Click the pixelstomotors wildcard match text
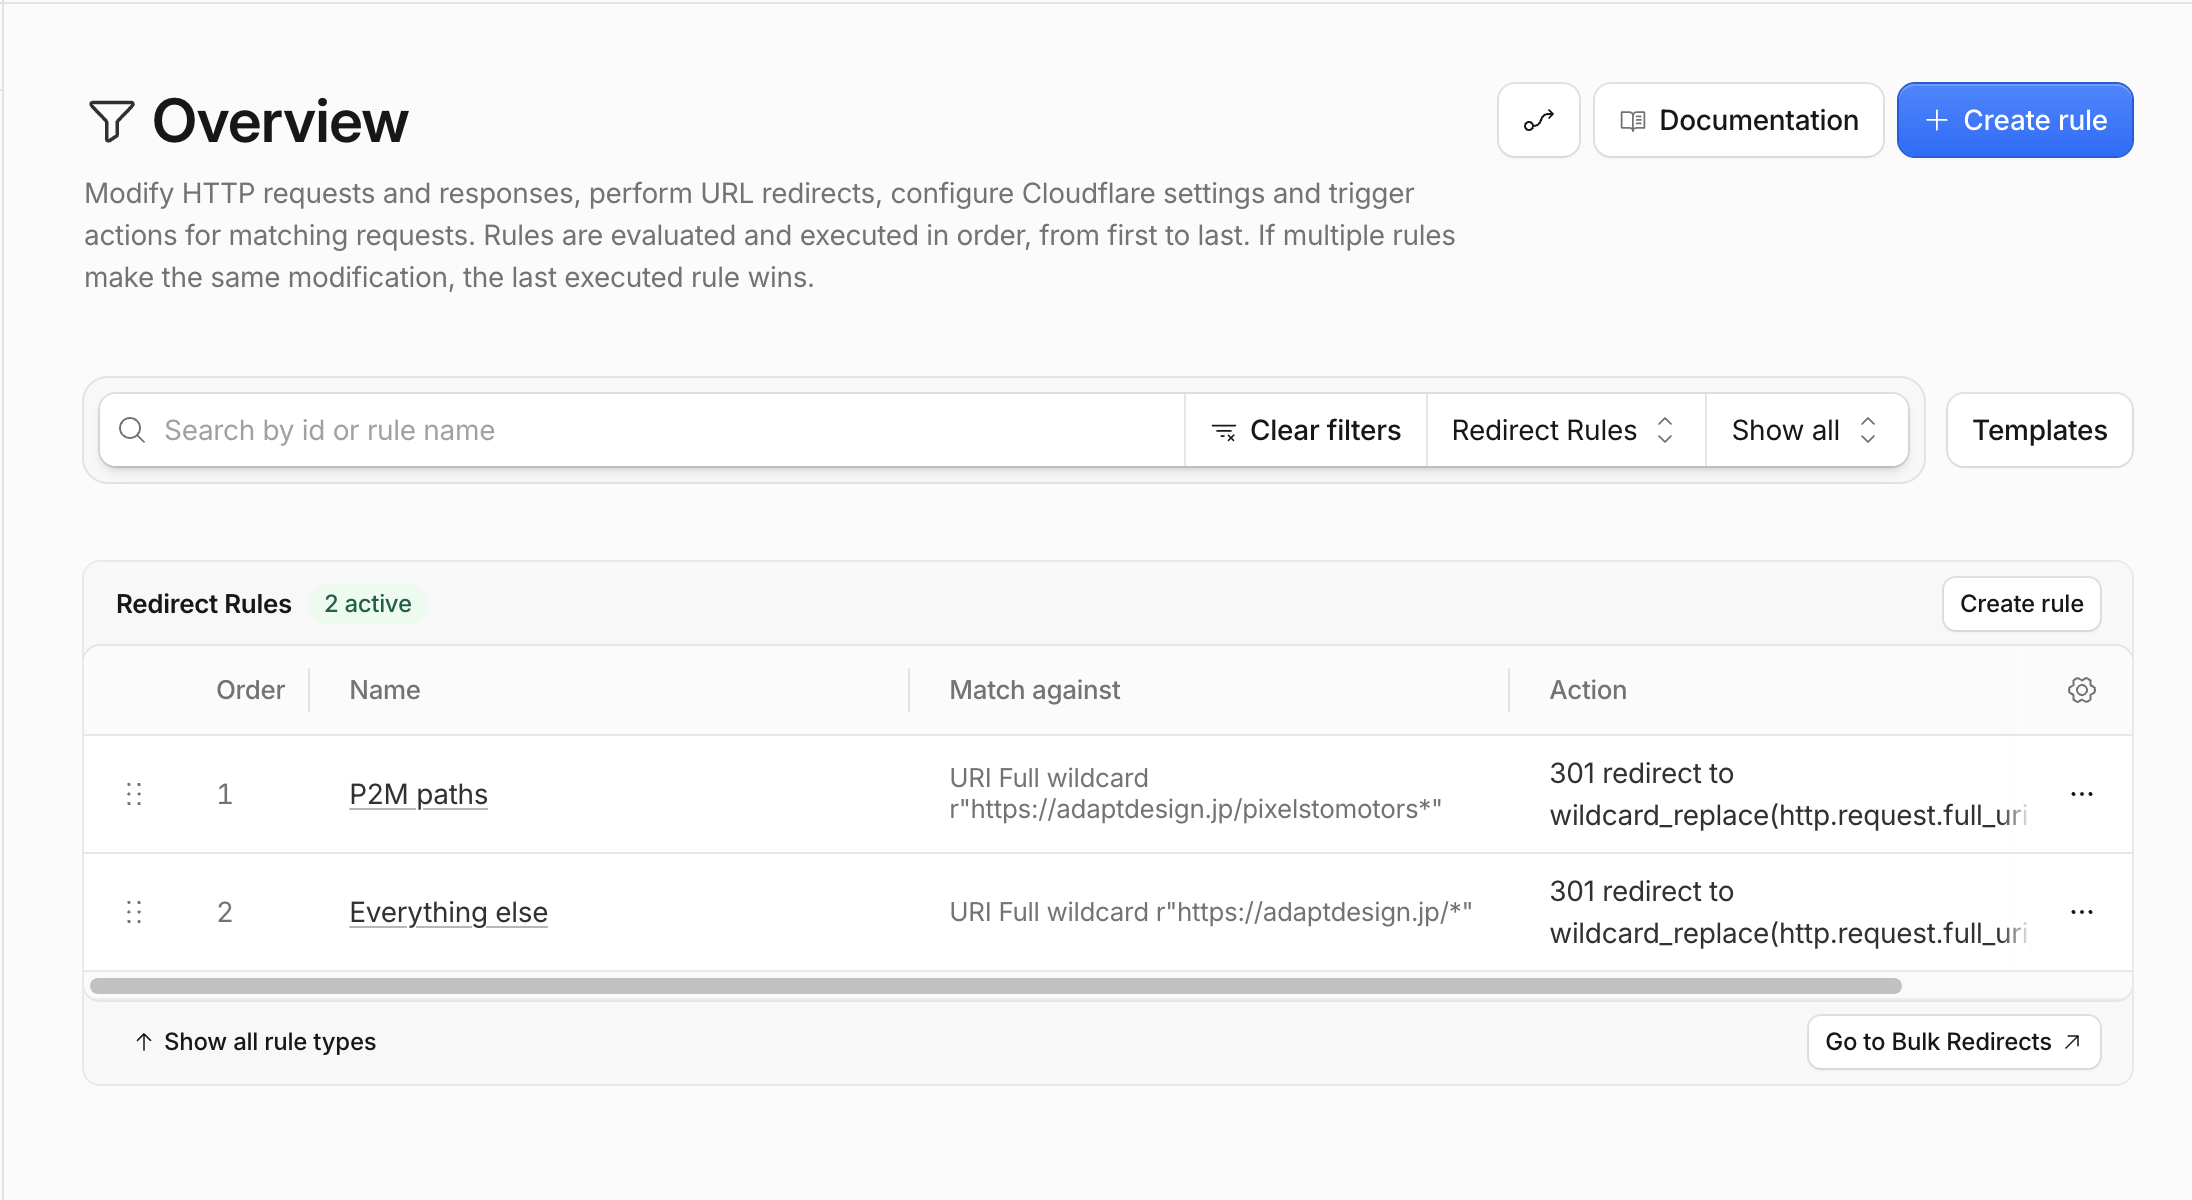2192x1200 pixels. tap(1195, 794)
